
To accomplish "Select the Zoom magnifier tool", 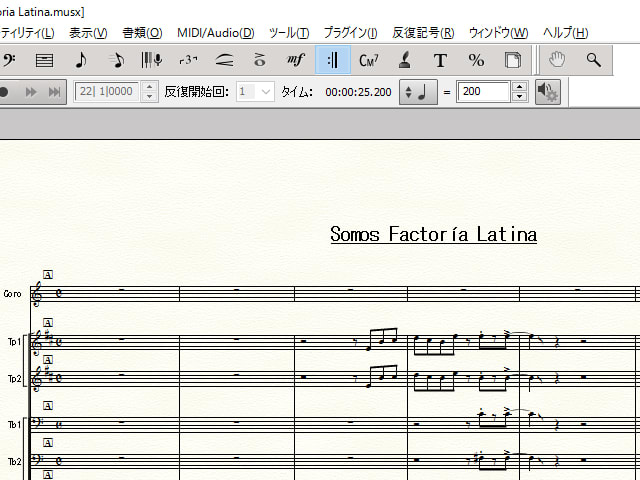I will click(593, 60).
